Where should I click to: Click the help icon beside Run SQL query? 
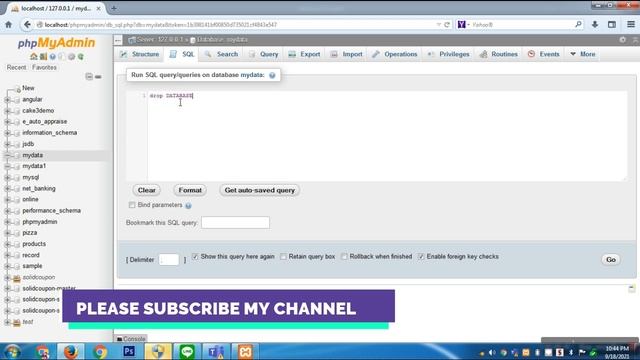click(272, 75)
